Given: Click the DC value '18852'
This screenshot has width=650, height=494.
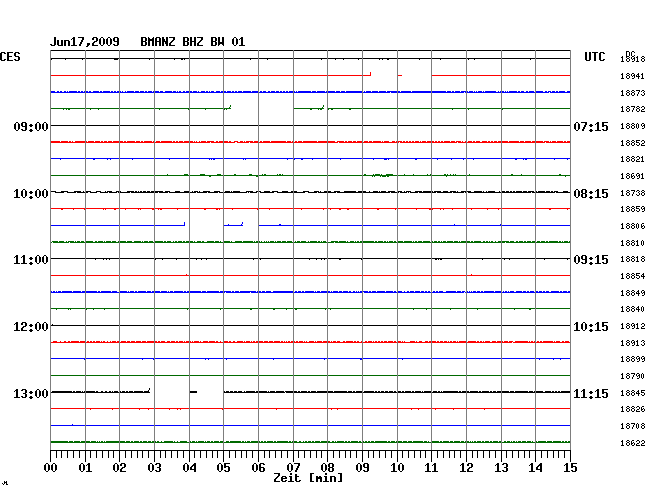Looking at the screenshot, I should [x=633, y=143].
